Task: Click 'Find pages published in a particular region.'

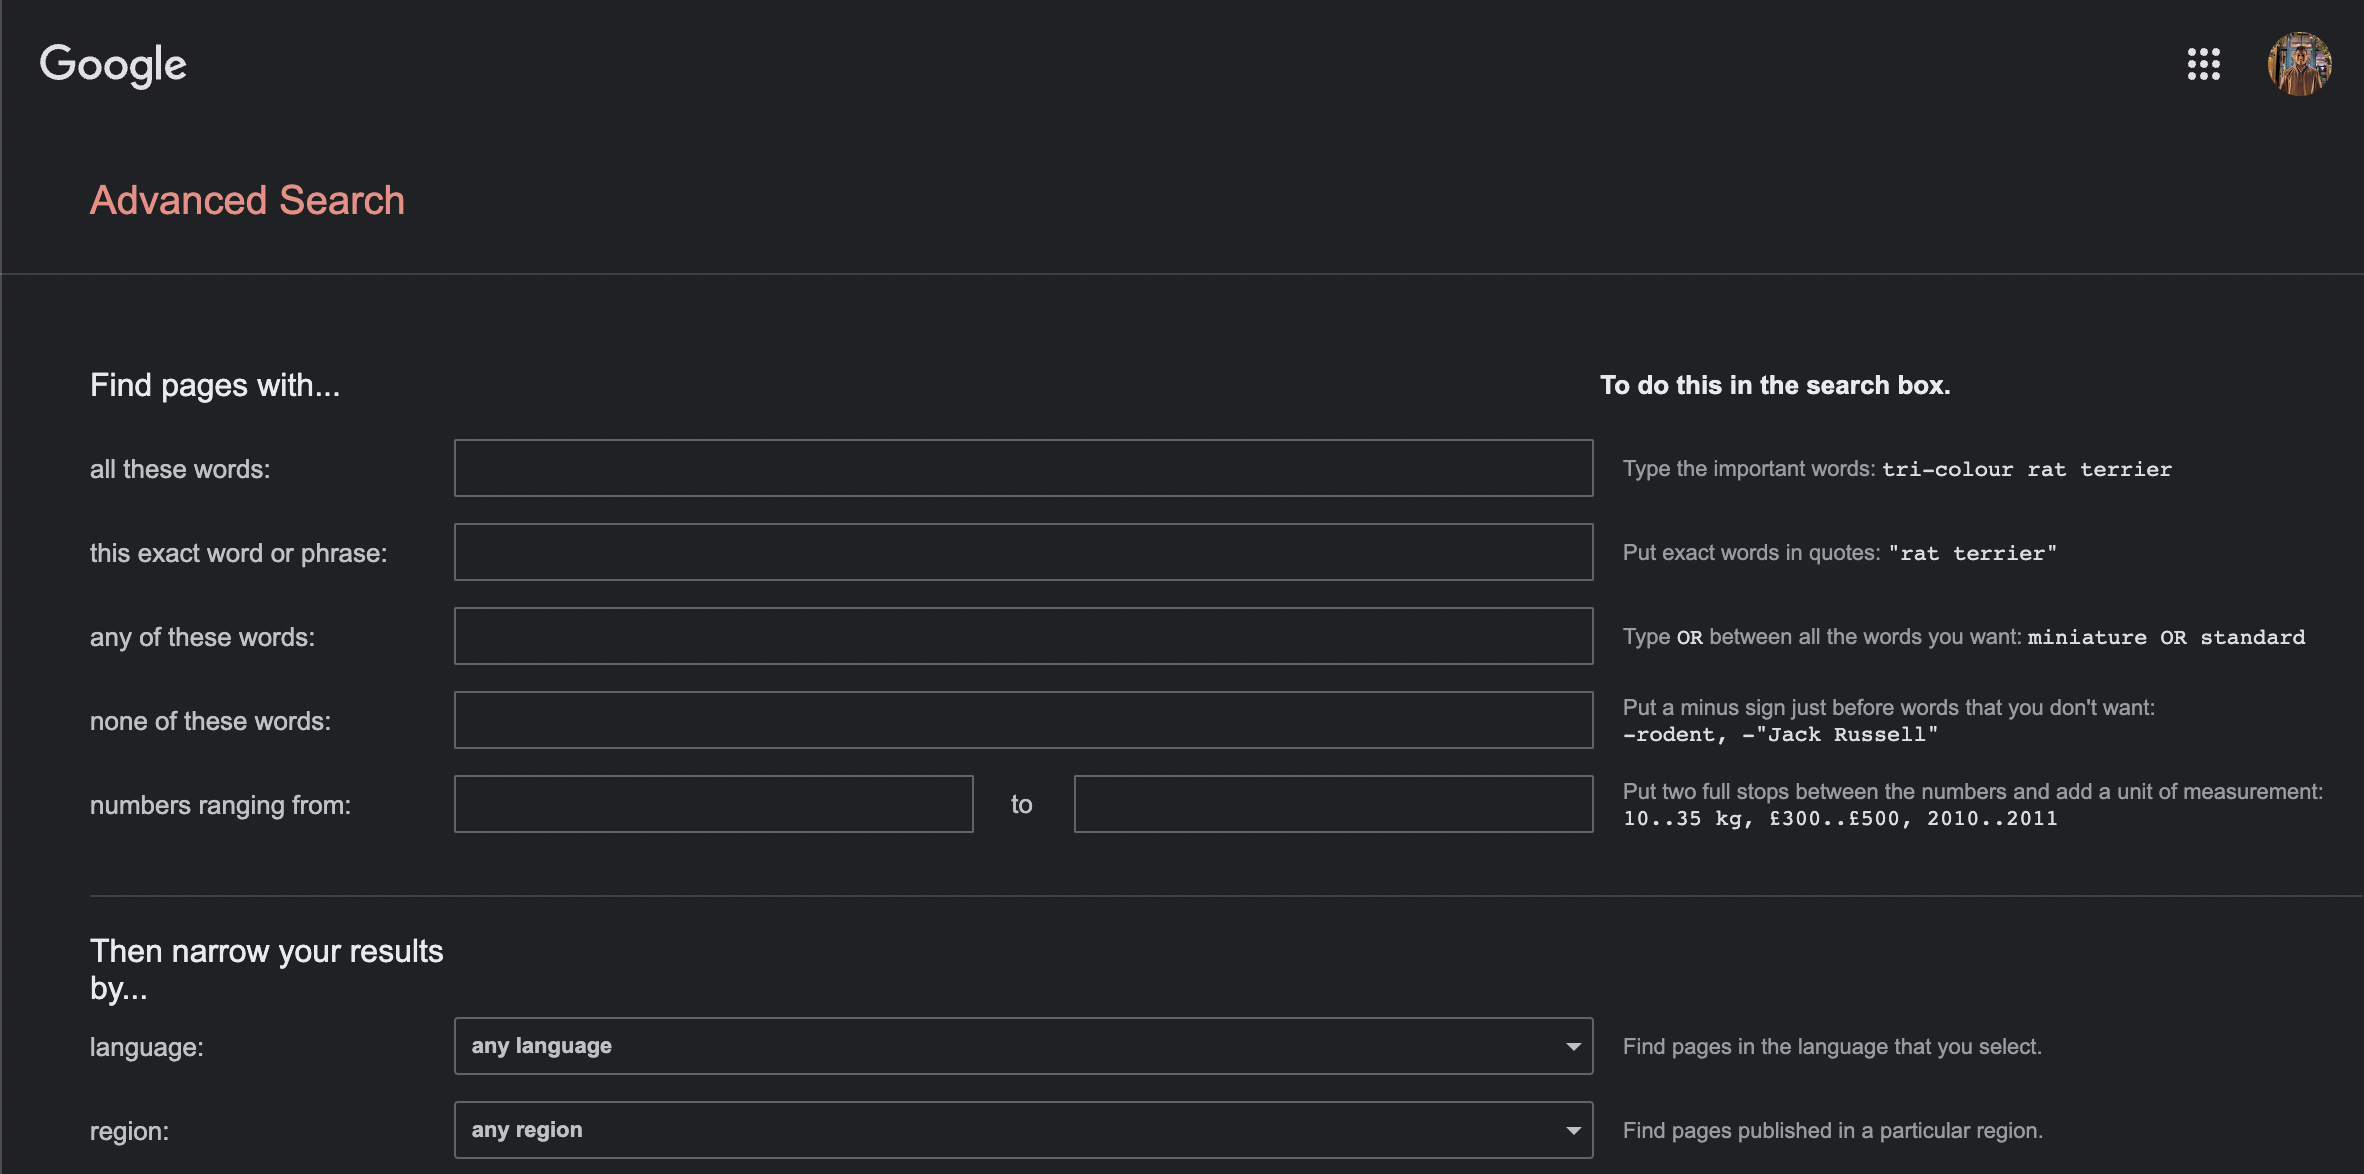Action: (1833, 1130)
